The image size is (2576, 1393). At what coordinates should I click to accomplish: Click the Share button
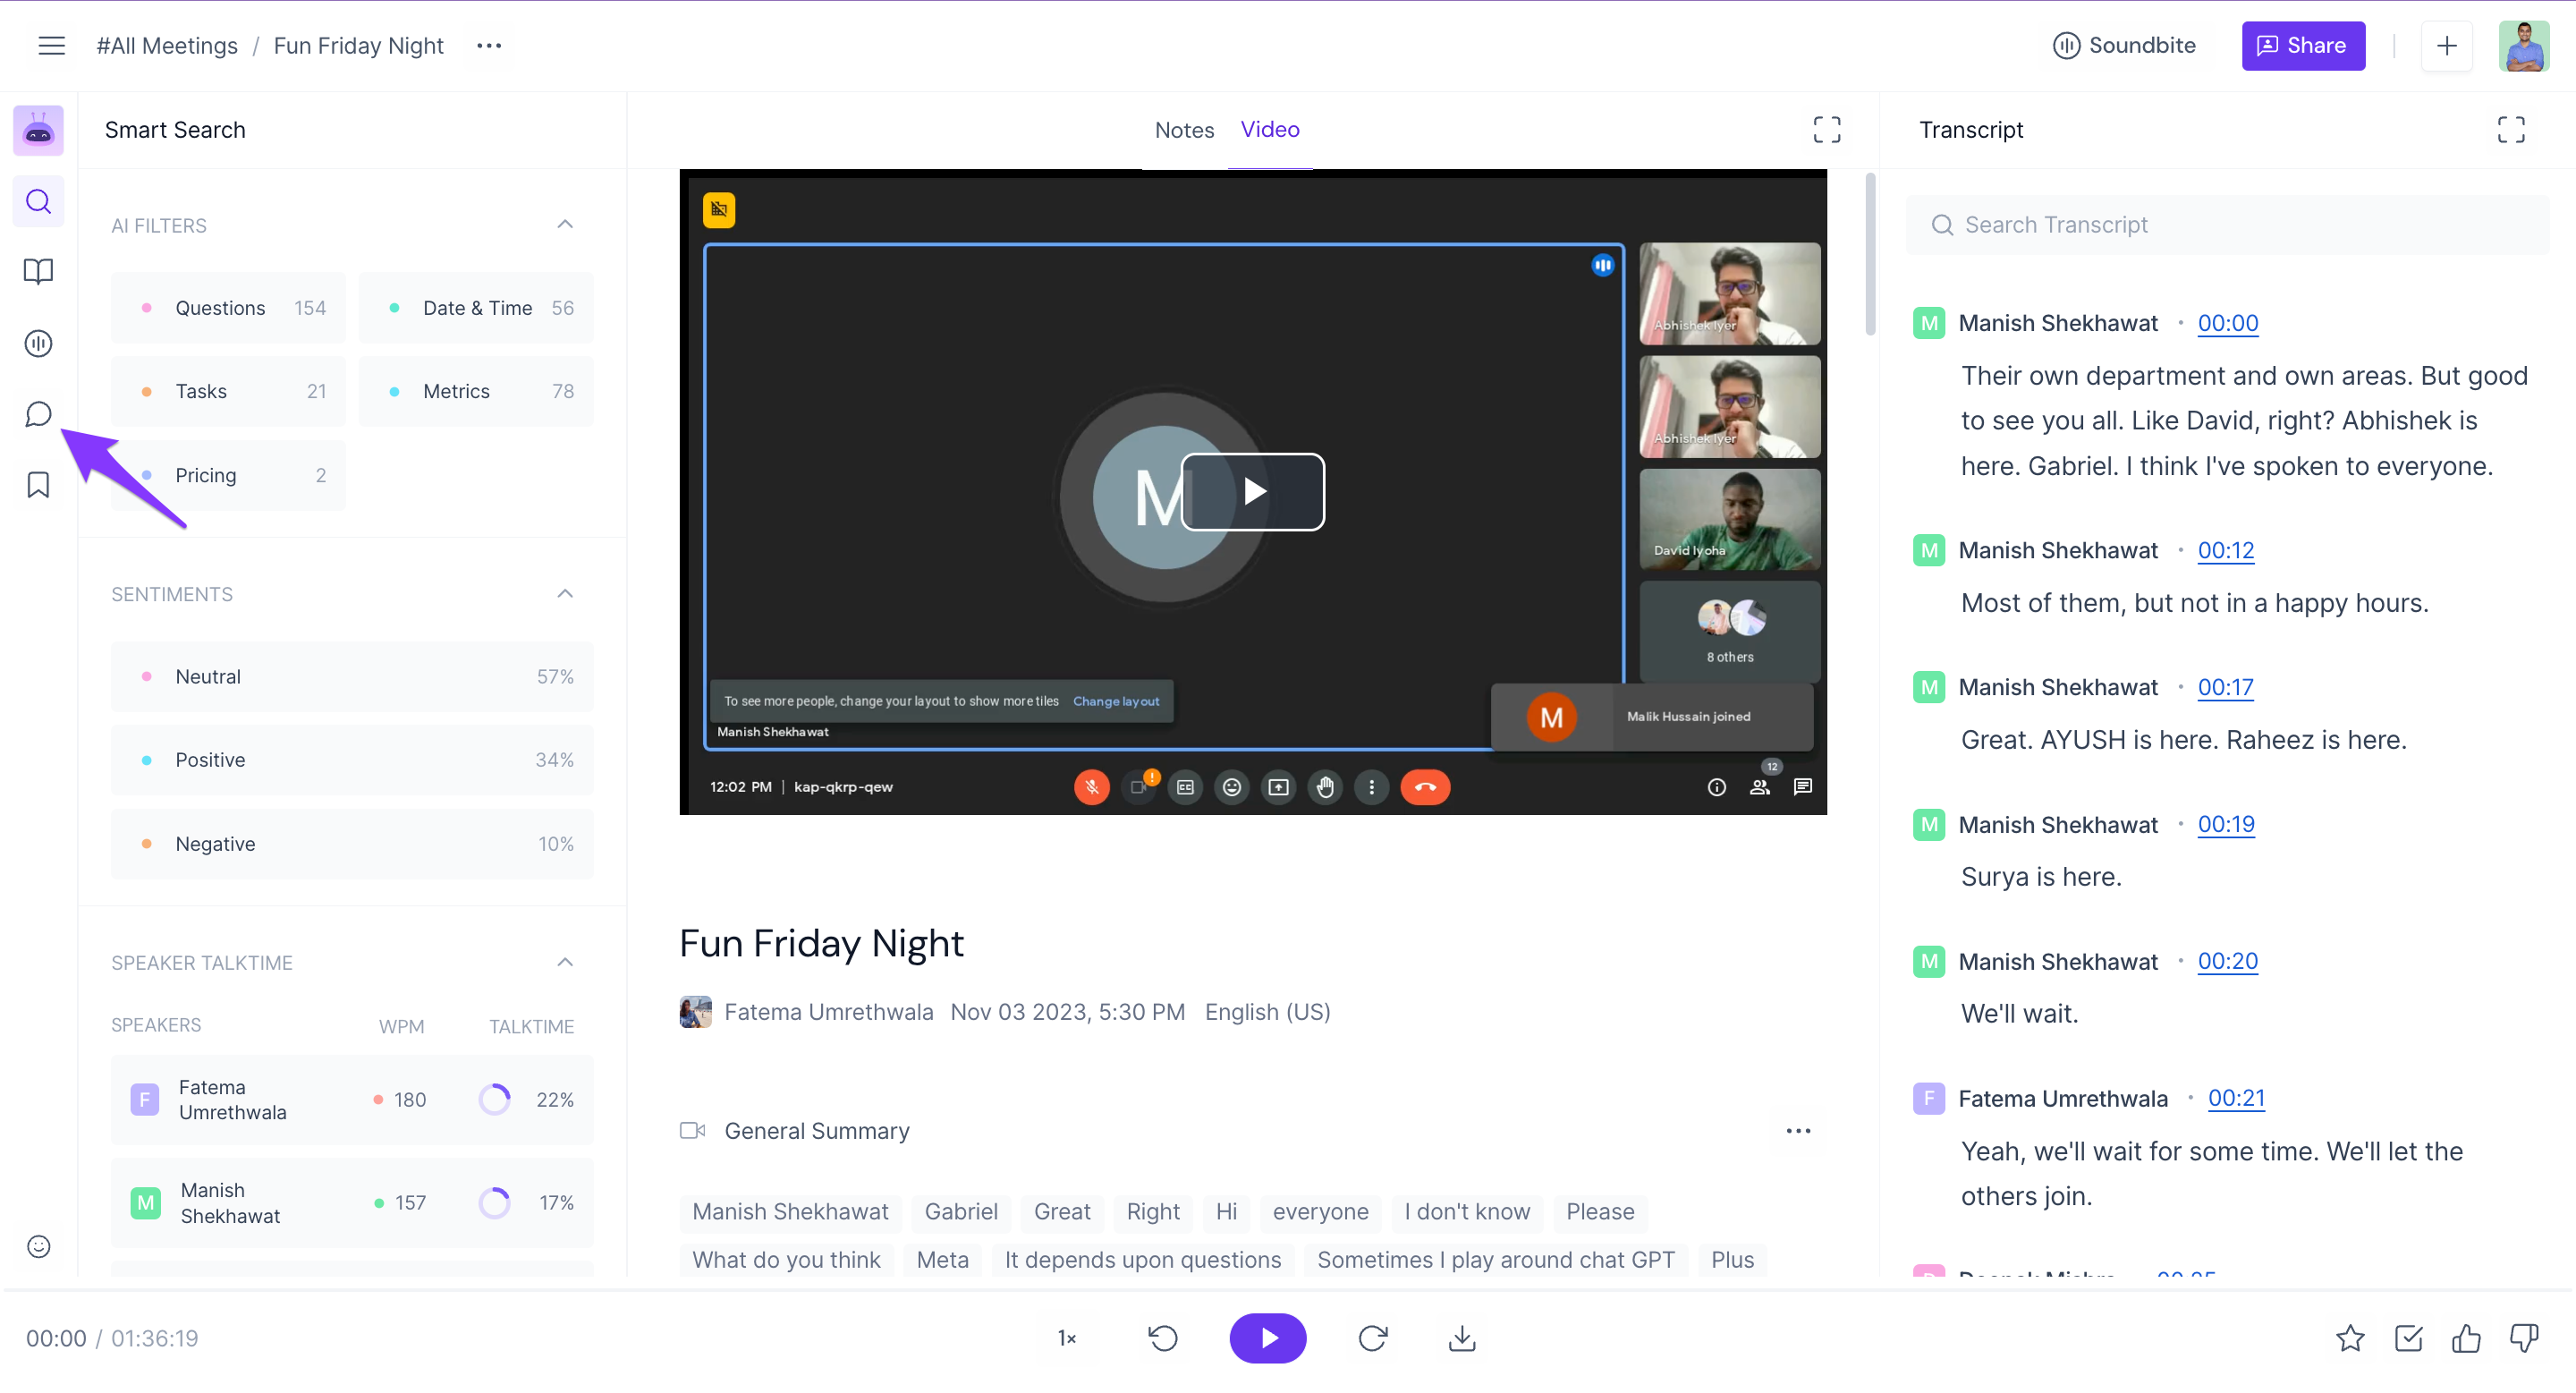coord(2302,46)
